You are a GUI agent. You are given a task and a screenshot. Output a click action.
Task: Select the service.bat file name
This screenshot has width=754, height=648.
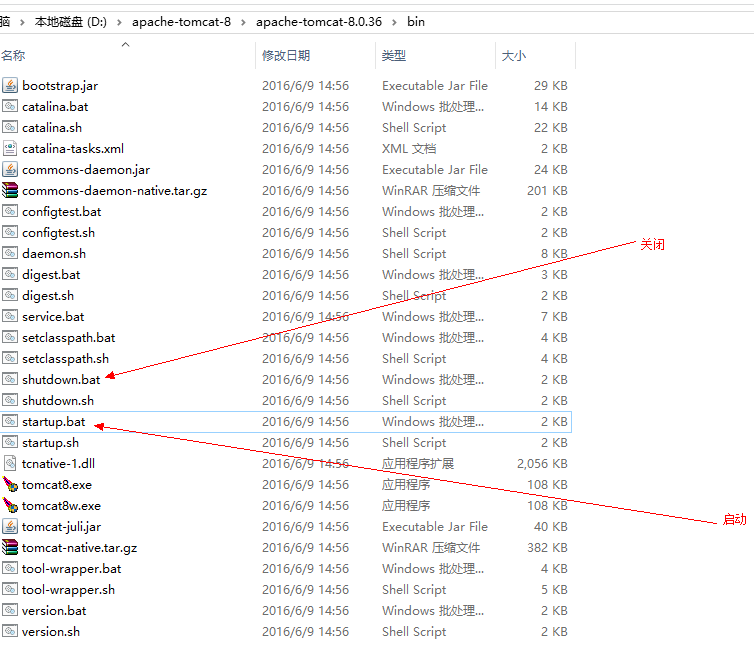click(53, 316)
